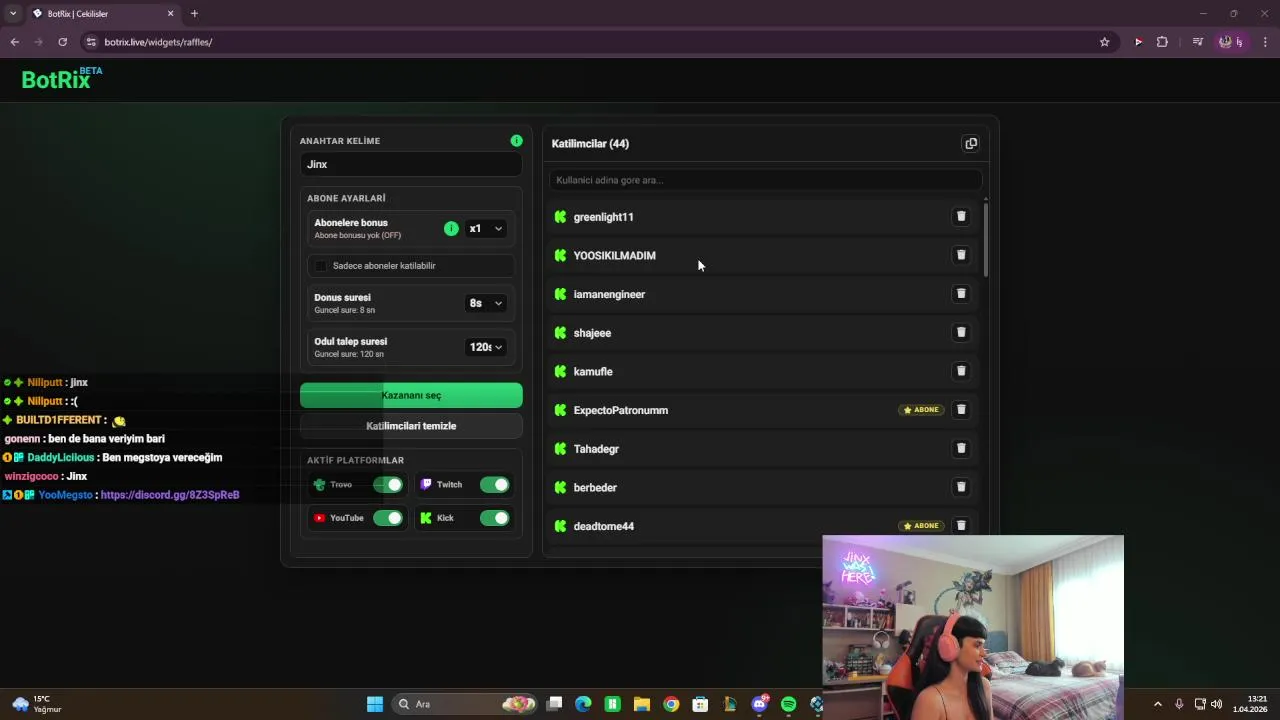Click the browser address bar
Image resolution: width=1280 pixels, height=720 pixels.
[x=590, y=42]
